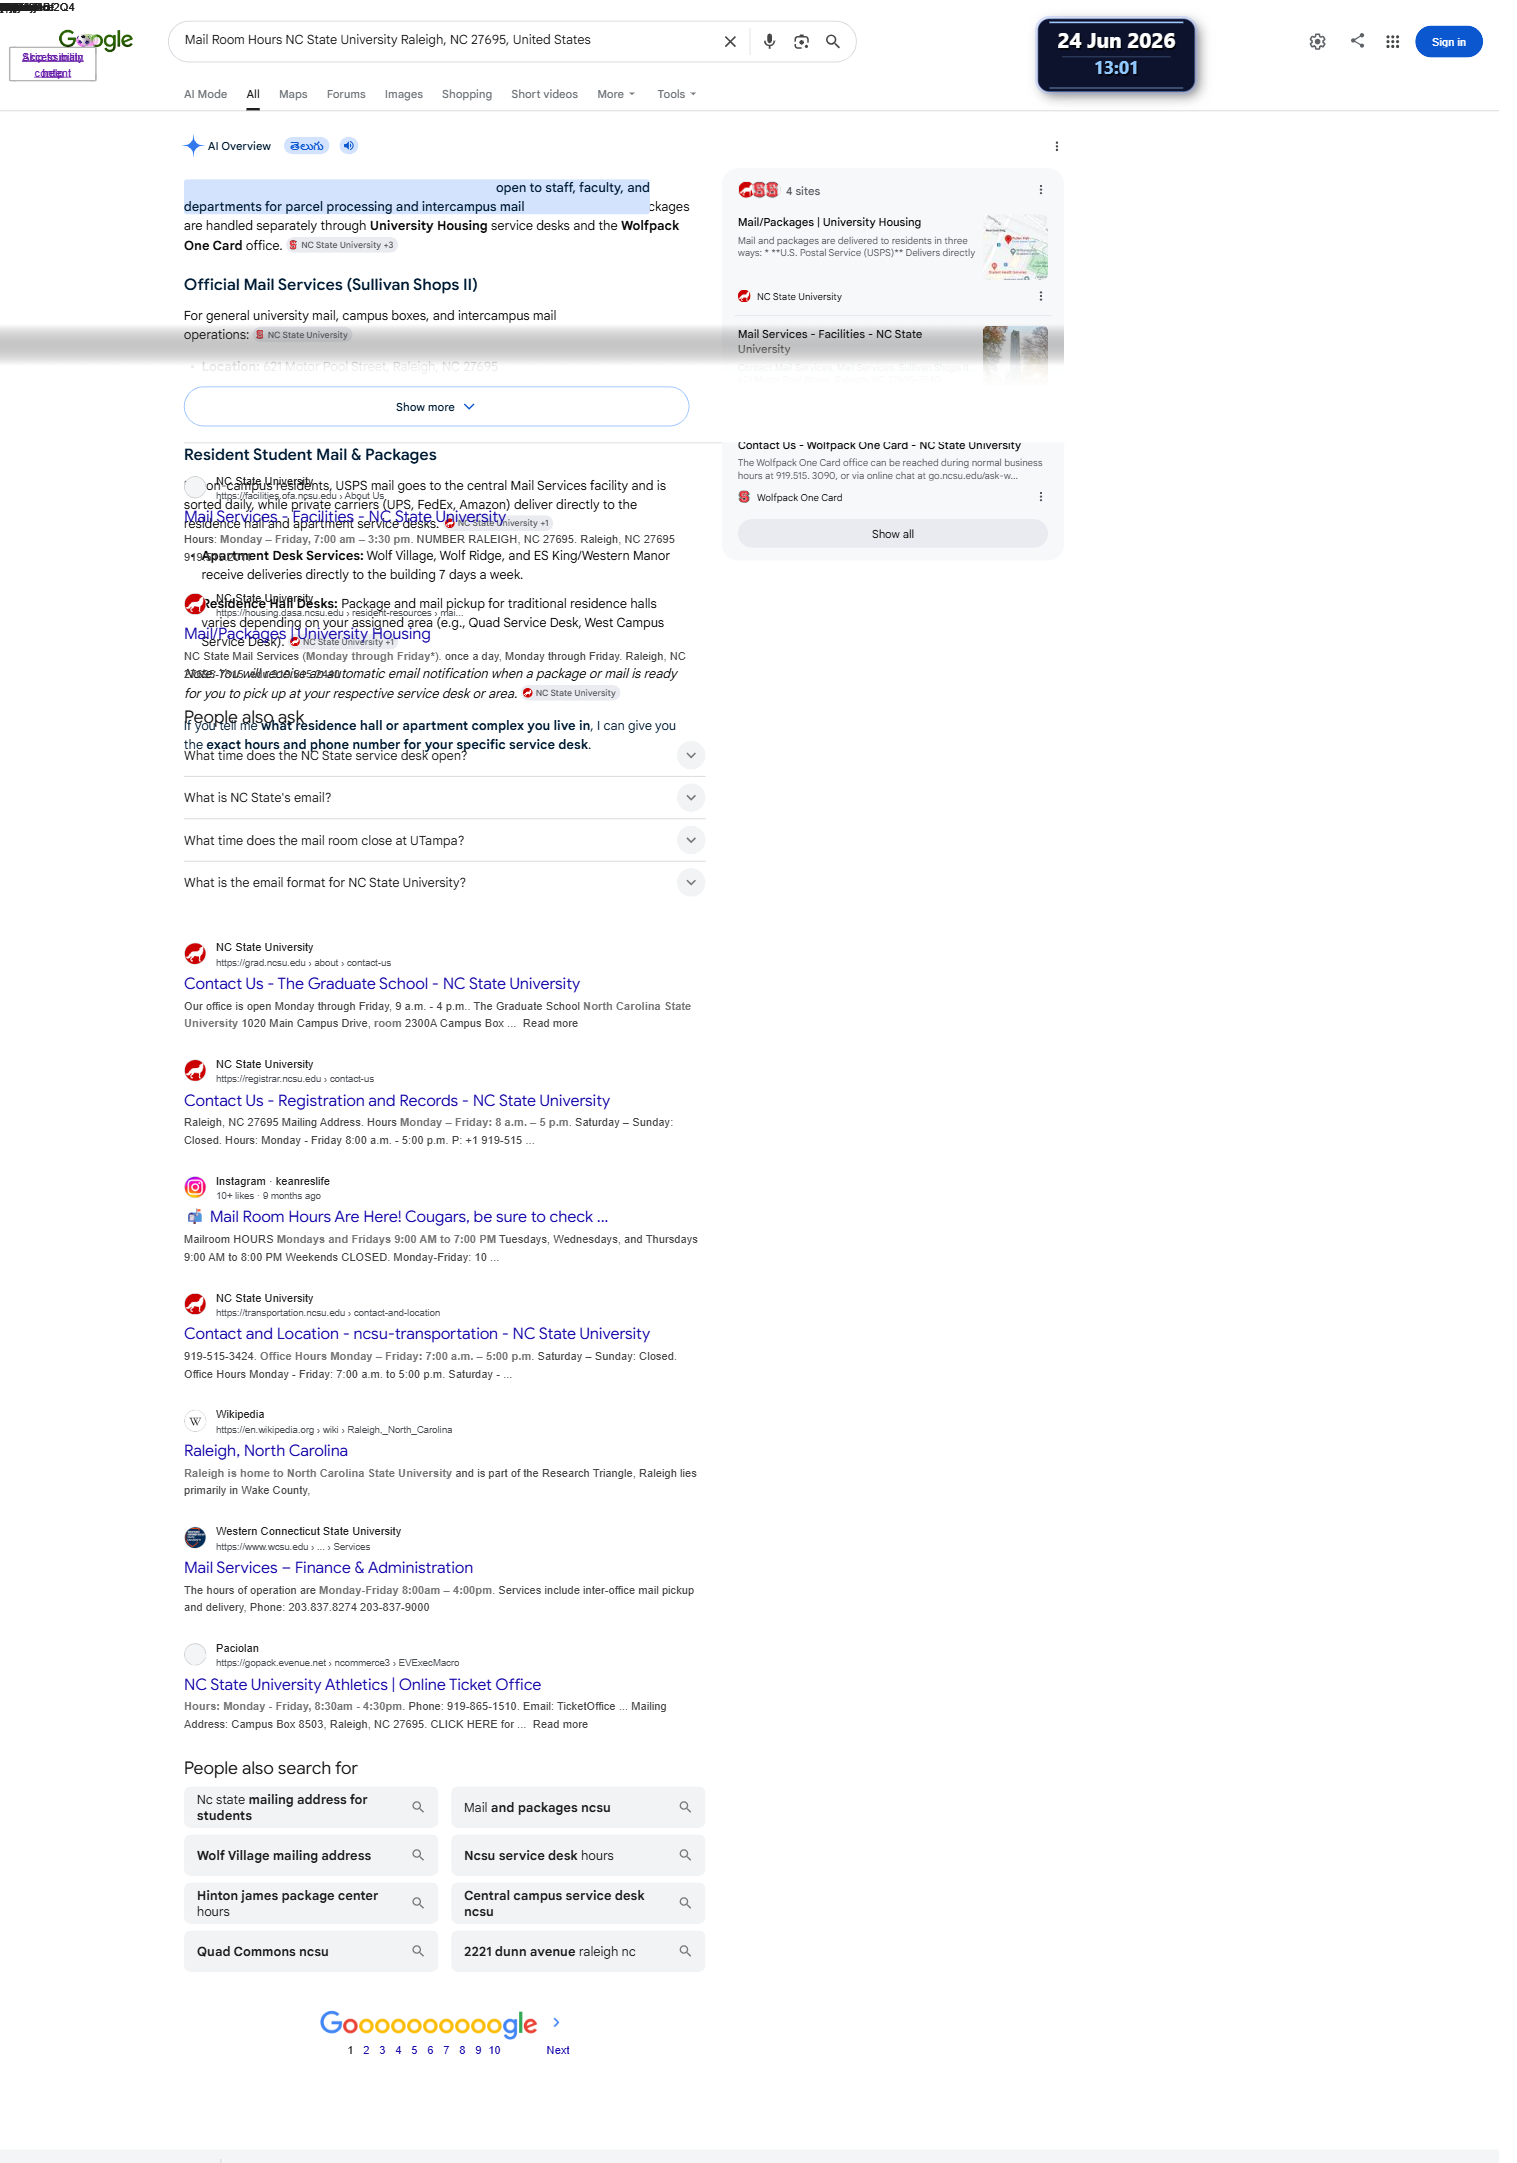Click the Telugu language chip in AI Overview
This screenshot has width=1517, height=2163.
pos(307,146)
